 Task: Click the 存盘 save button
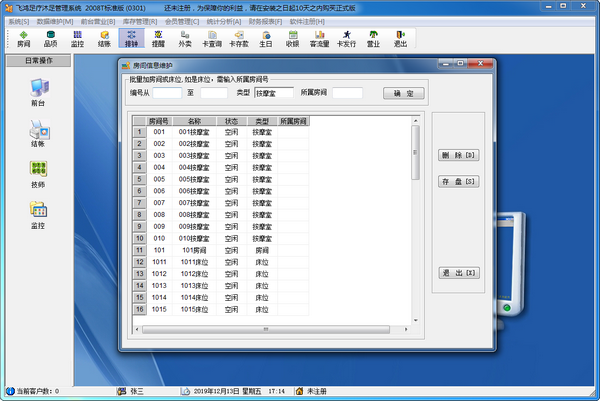(459, 182)
